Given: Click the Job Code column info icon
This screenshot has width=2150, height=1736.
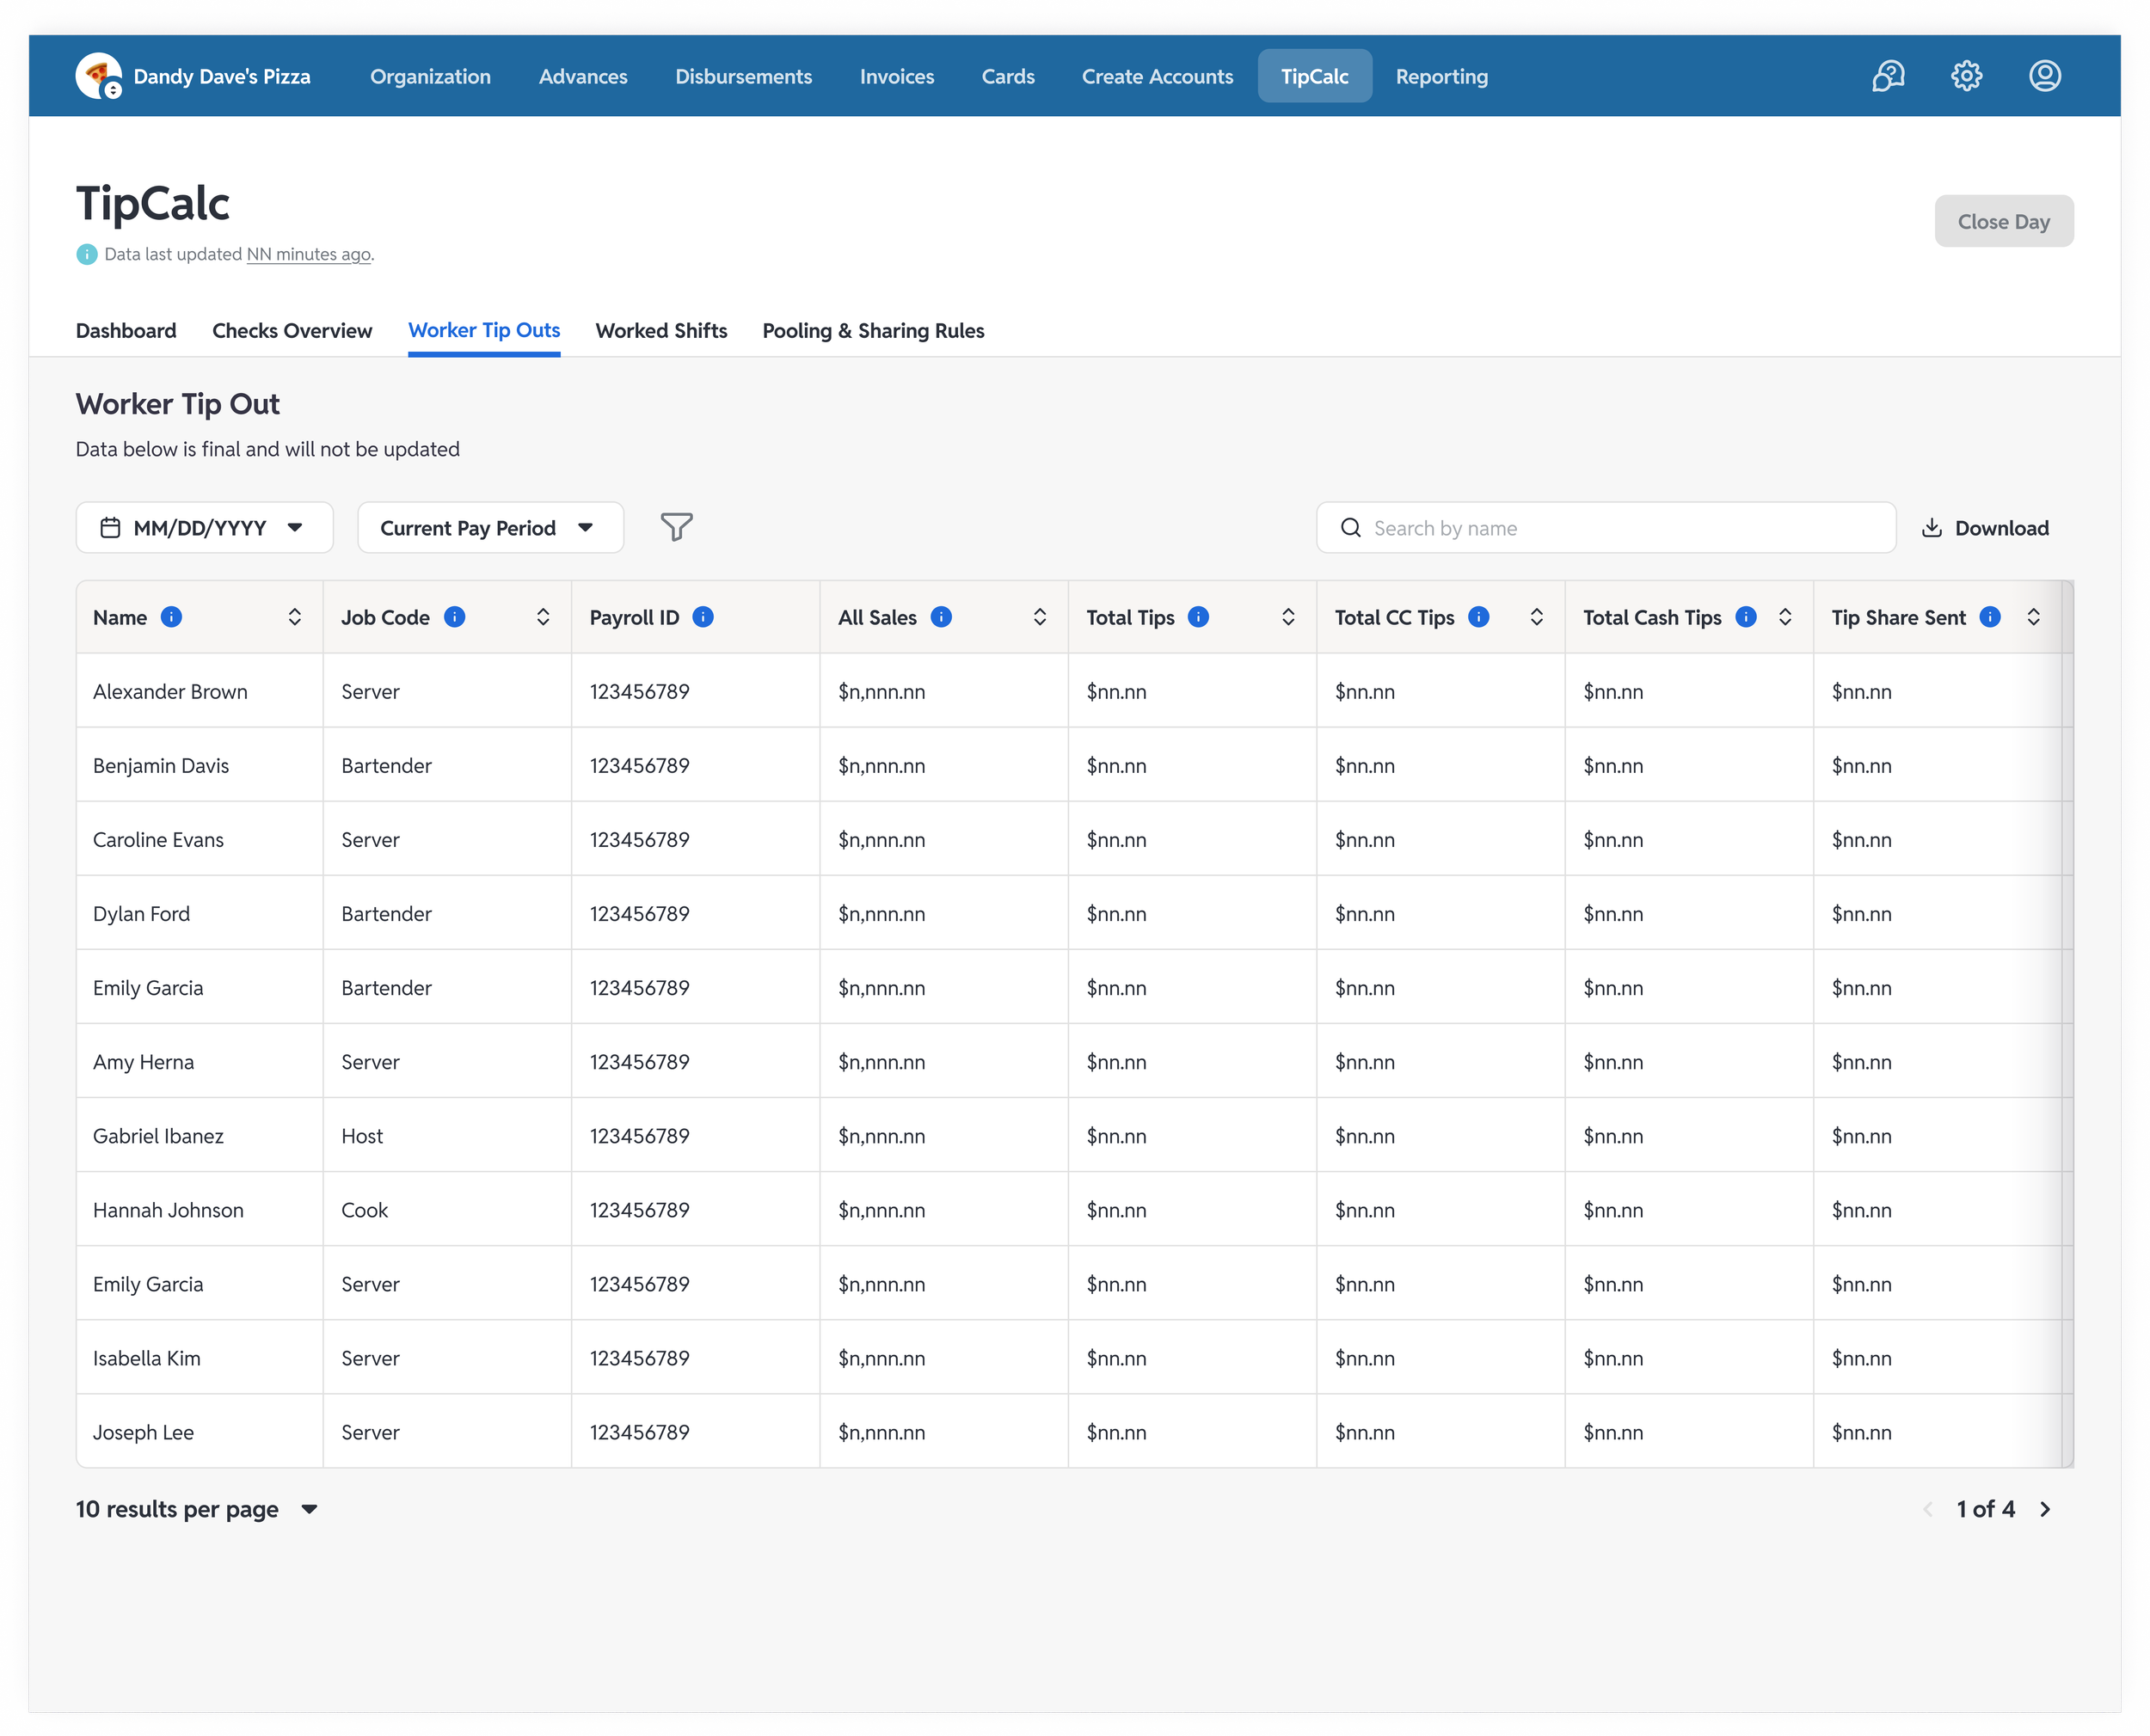Looking at the screenshot, I should pyautogui.click(x=454, y=617).
